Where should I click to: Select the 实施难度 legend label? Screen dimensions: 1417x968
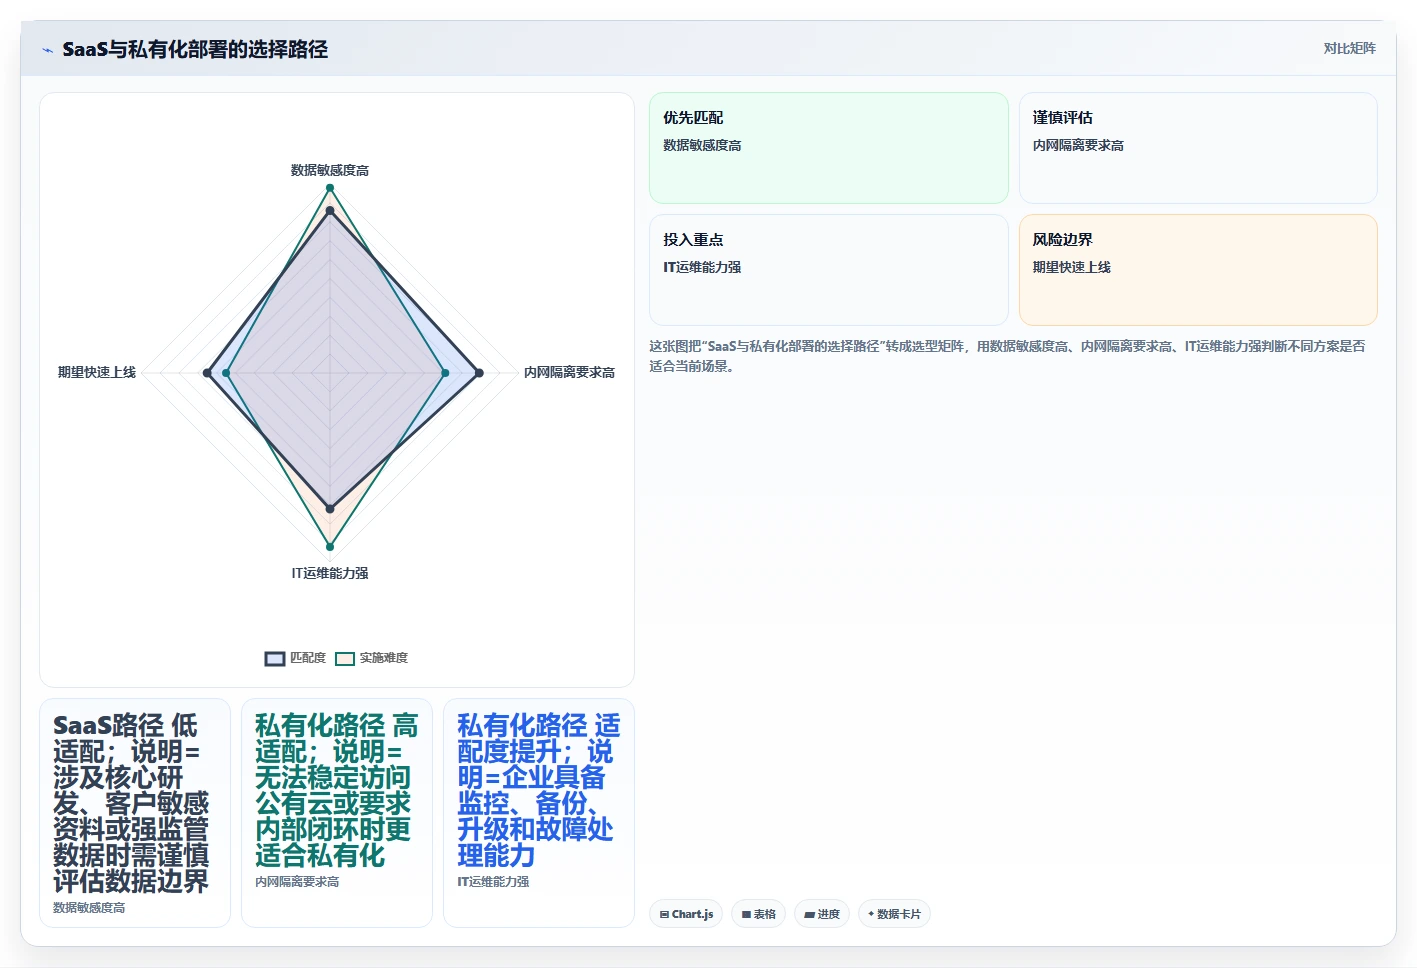pyautogui.click(x=384, y=658)
